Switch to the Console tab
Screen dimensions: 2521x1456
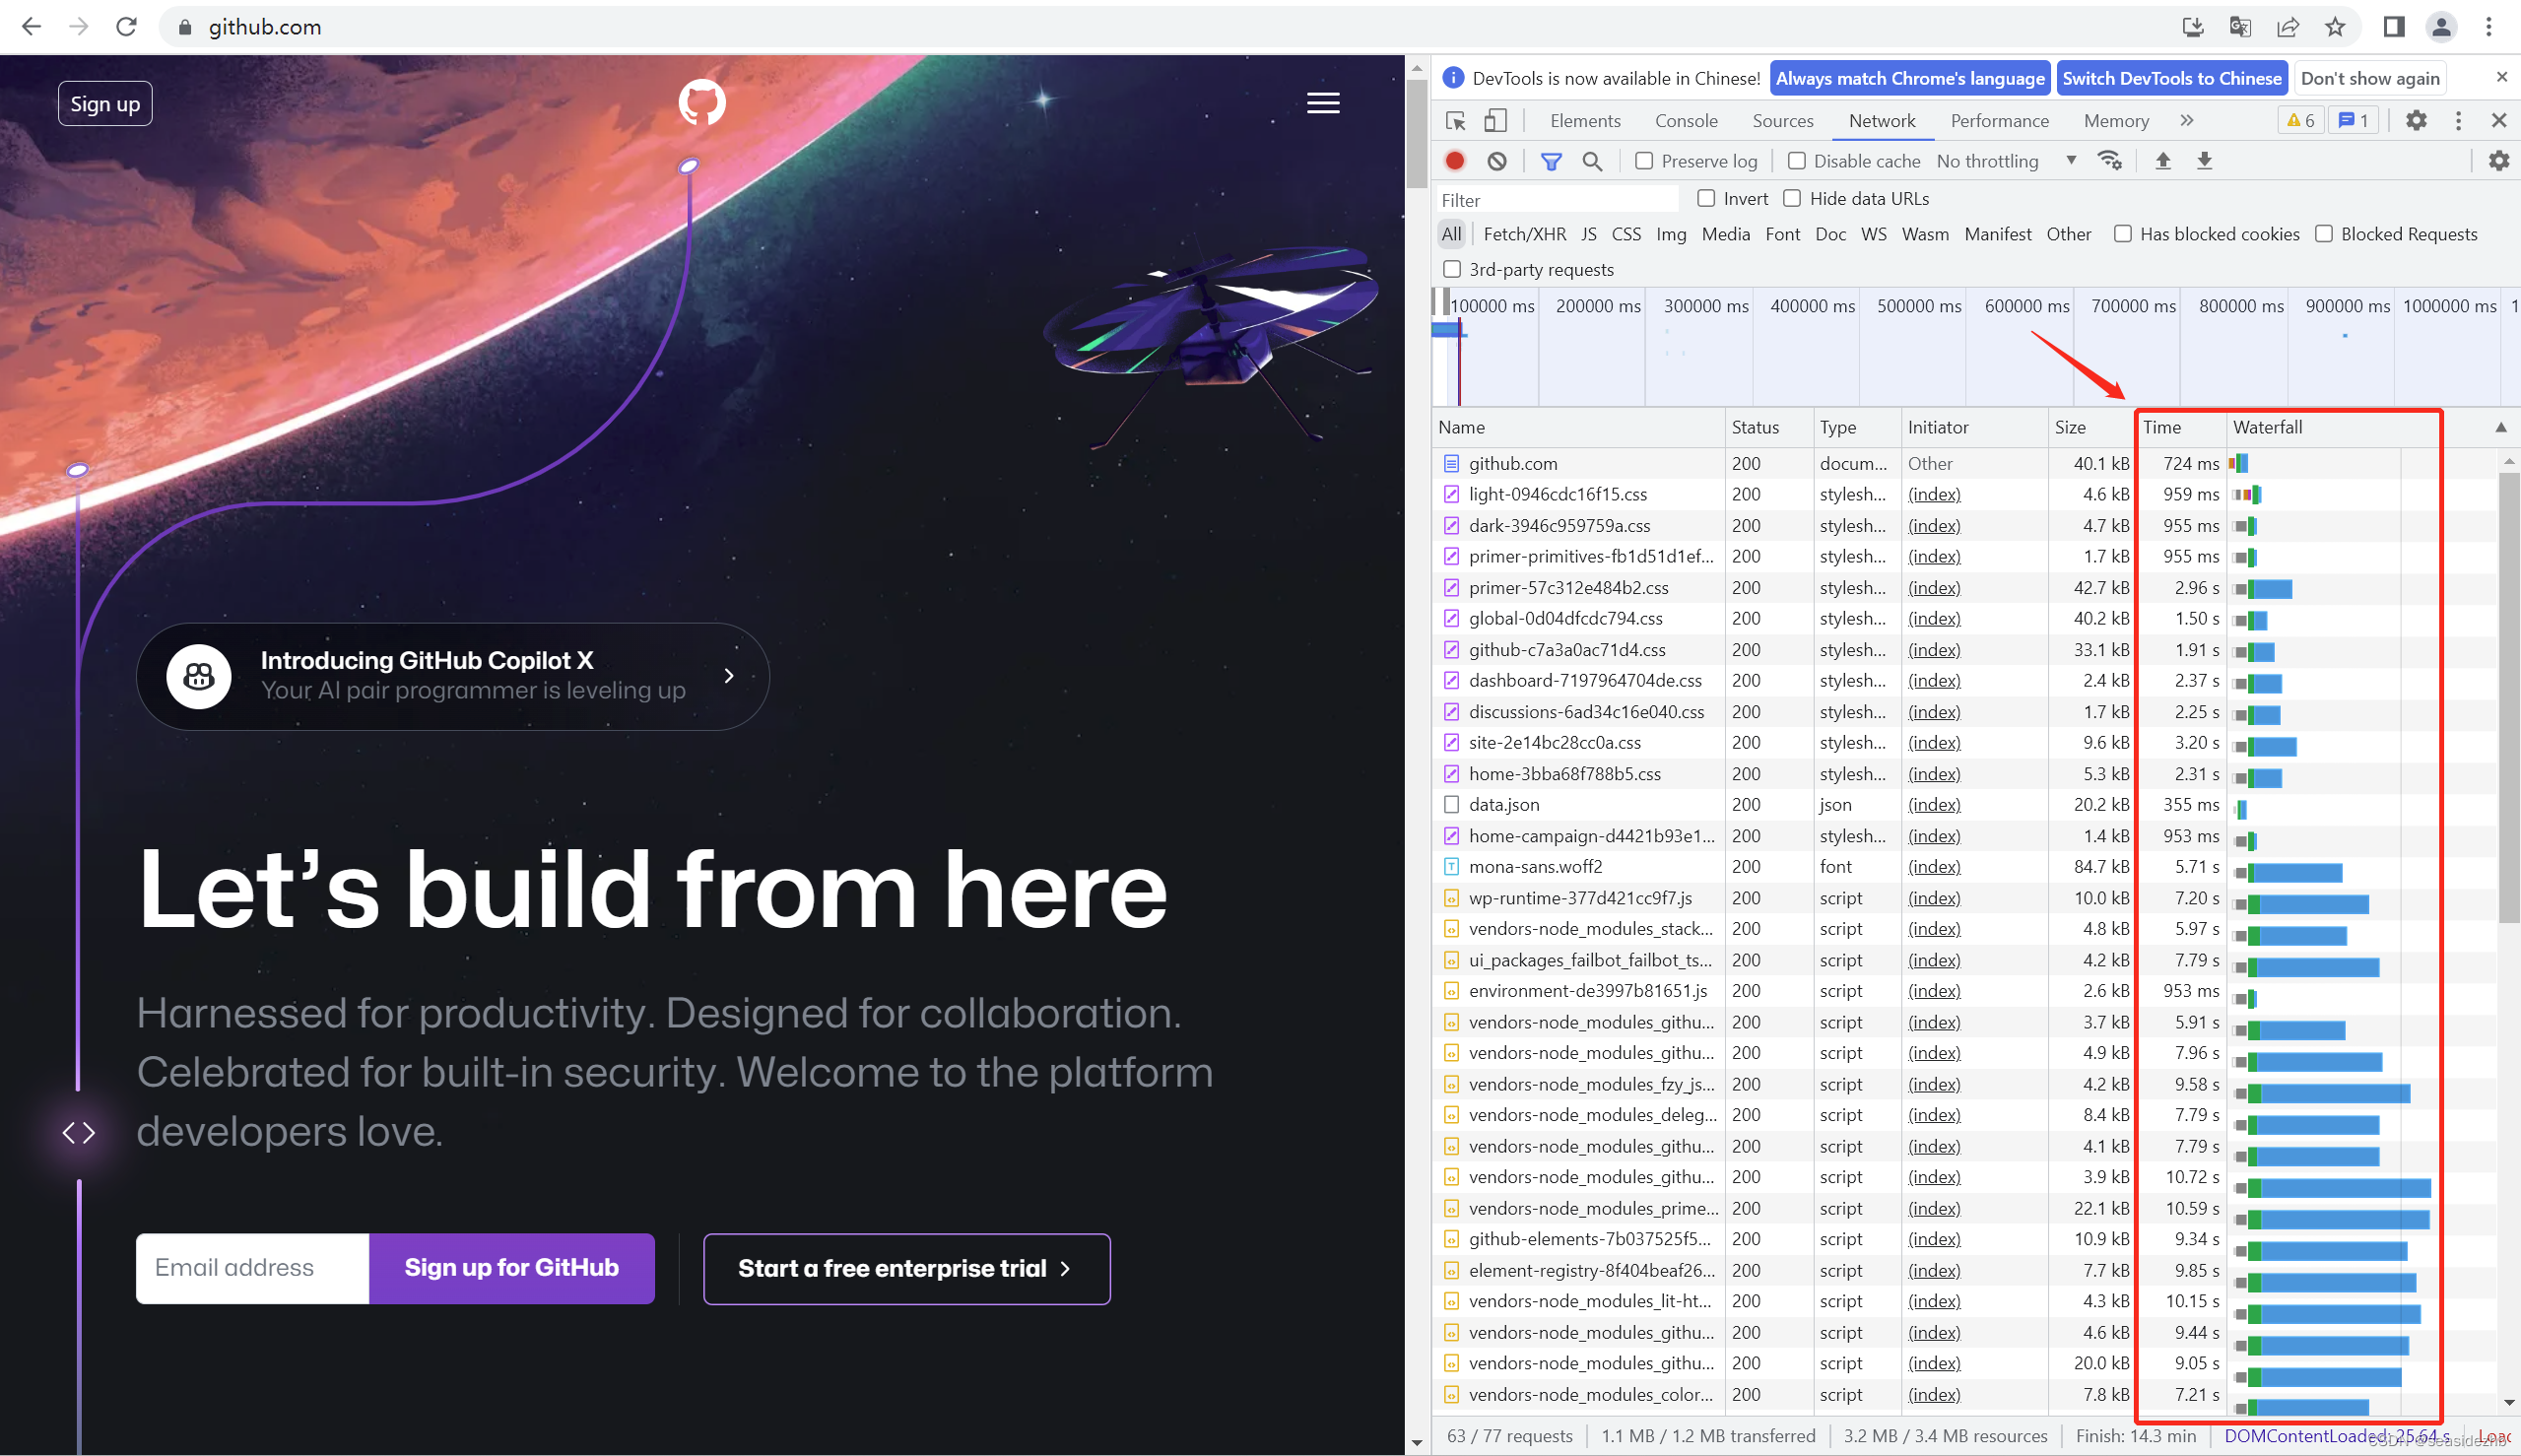click(1686, 121)
